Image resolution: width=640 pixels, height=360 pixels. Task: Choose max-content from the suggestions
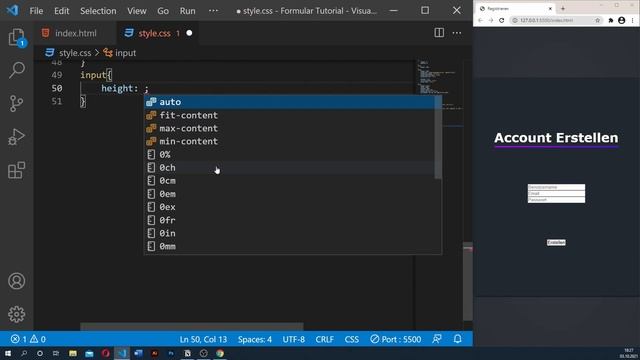(290, 129)
